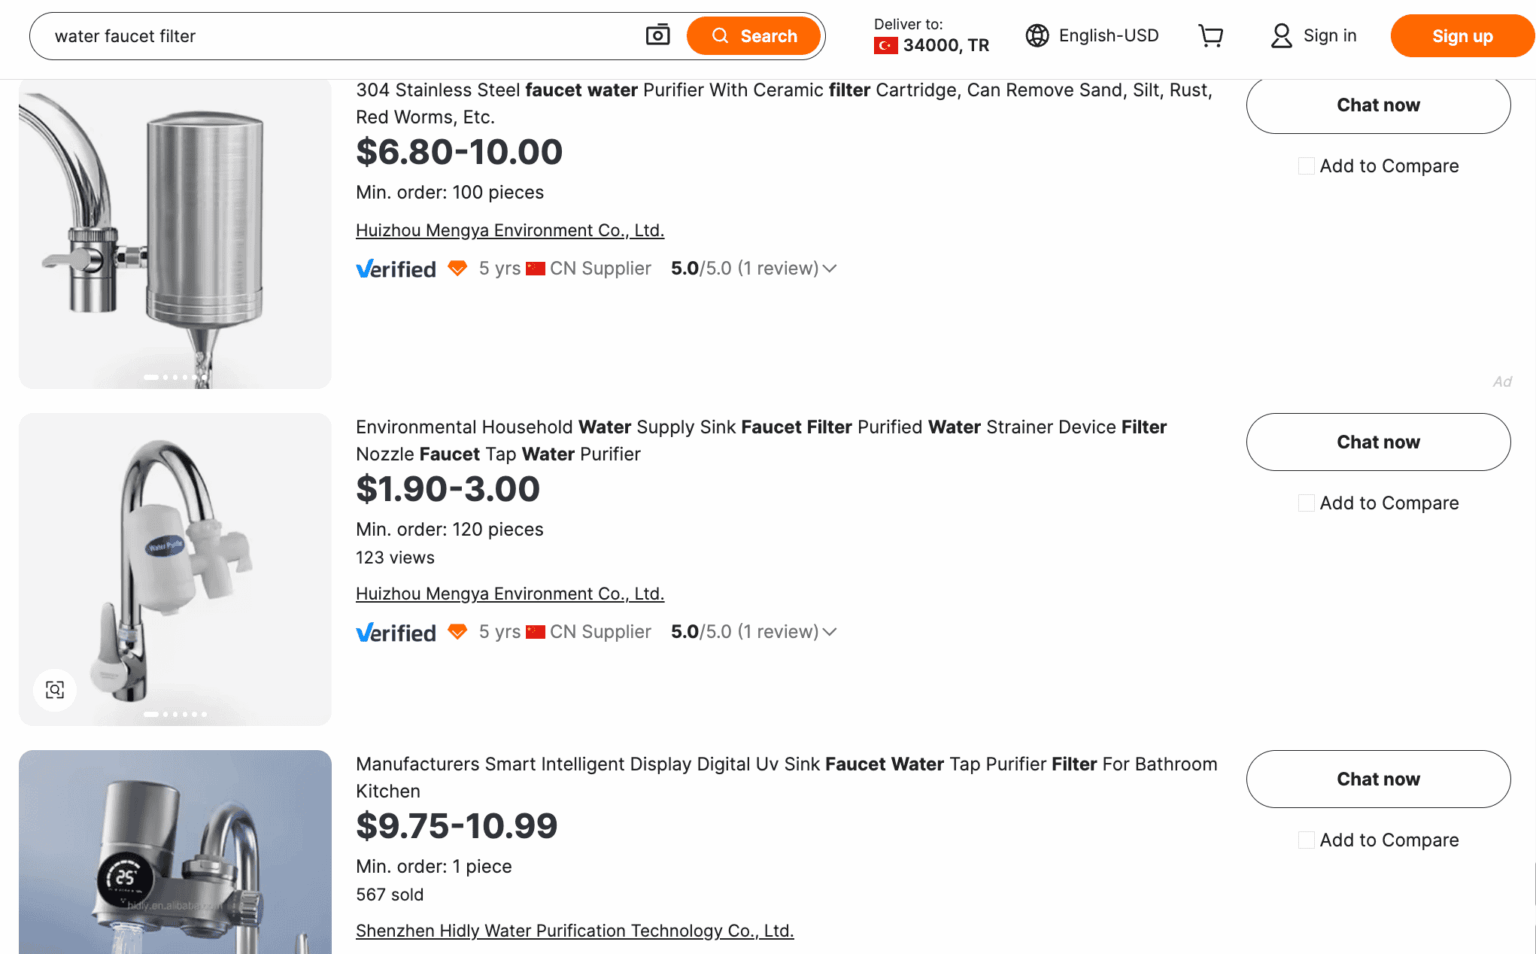
Task: Open Shenzhen Hidly Water Purification supplier page
Action: (574, 930)
